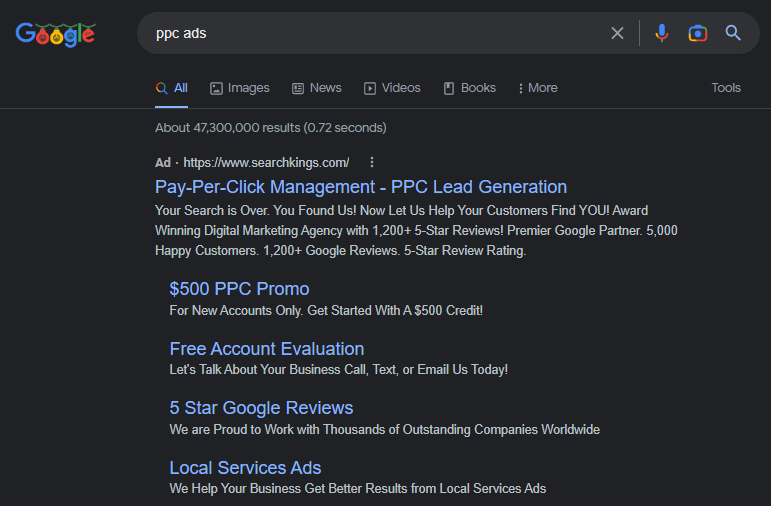This screenshot has height=506, width=771.
Task: Select the All results tab
Action: pos(172,88)
